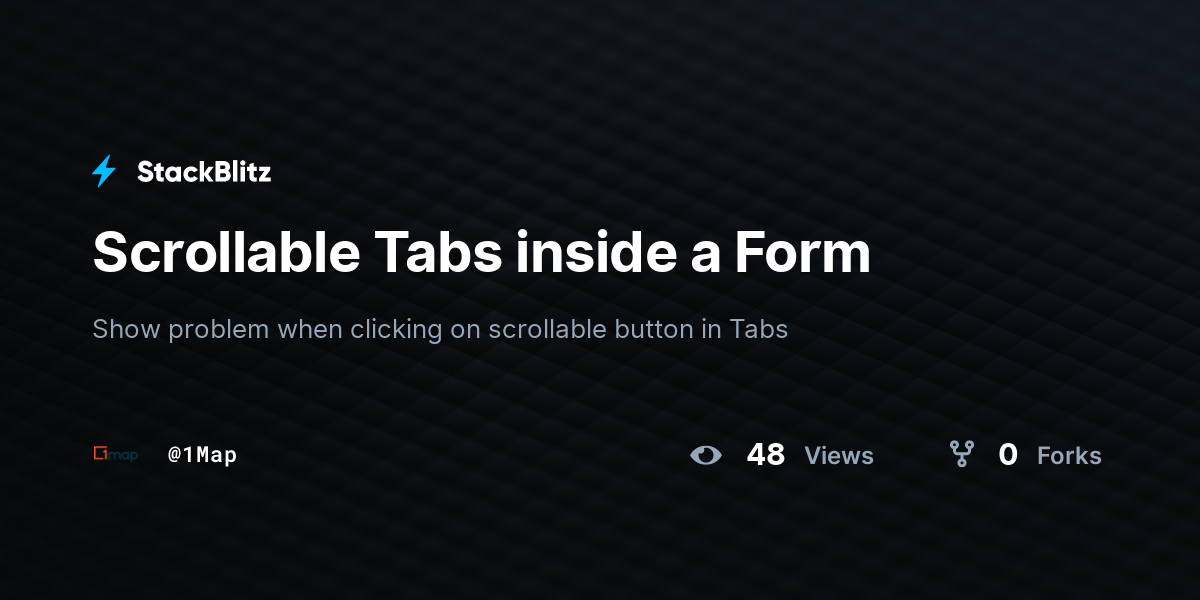Click "Show problem" at the start of the description
The width and height of the screenshot is (1200, 600).
tap(181, 329)
